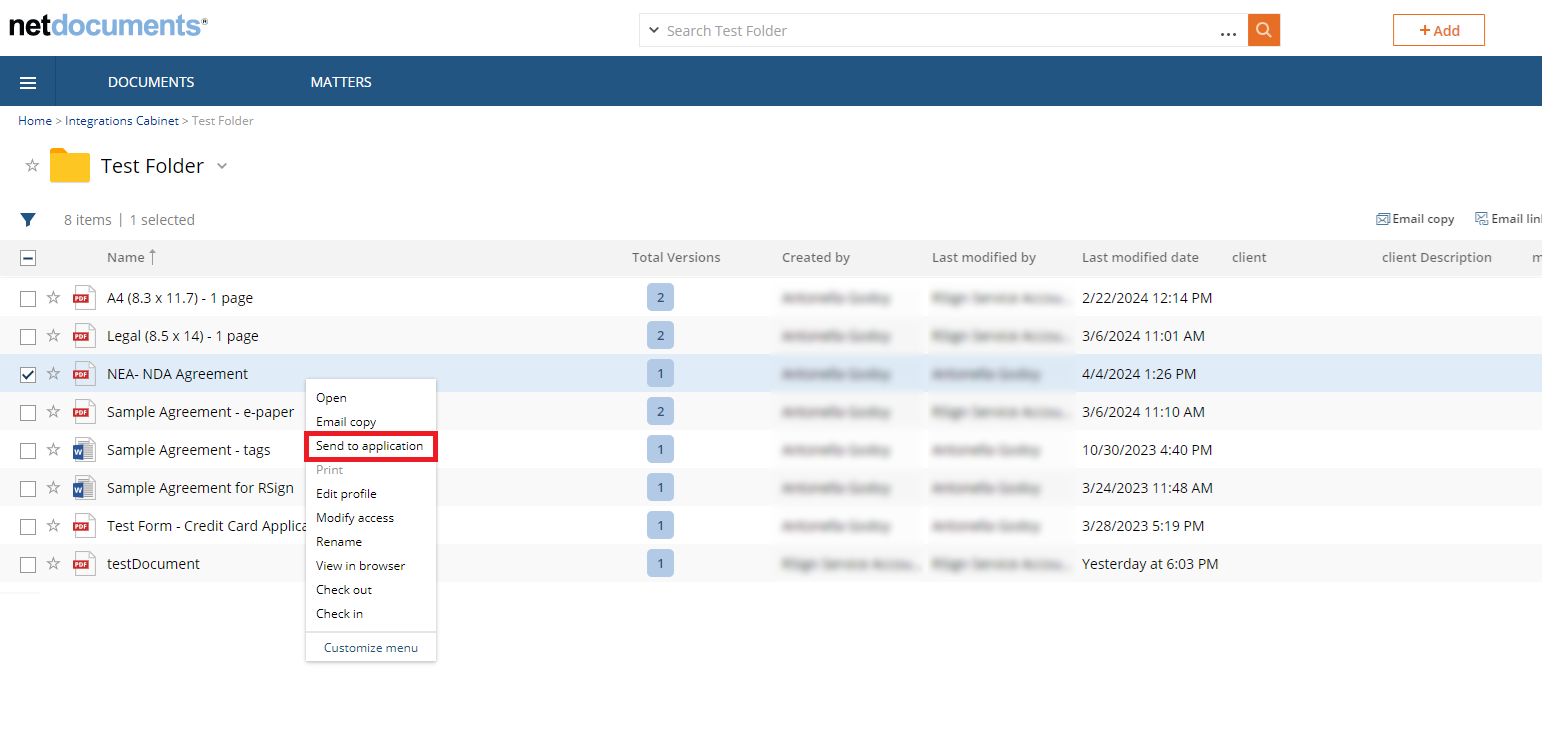Open the hamburger navigation menu
This screenshot has width=1542, height=732.
click(28, 82)
